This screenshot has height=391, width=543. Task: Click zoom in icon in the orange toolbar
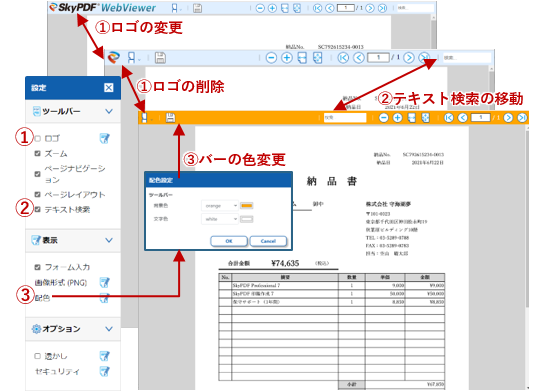[x=397, y=118]
